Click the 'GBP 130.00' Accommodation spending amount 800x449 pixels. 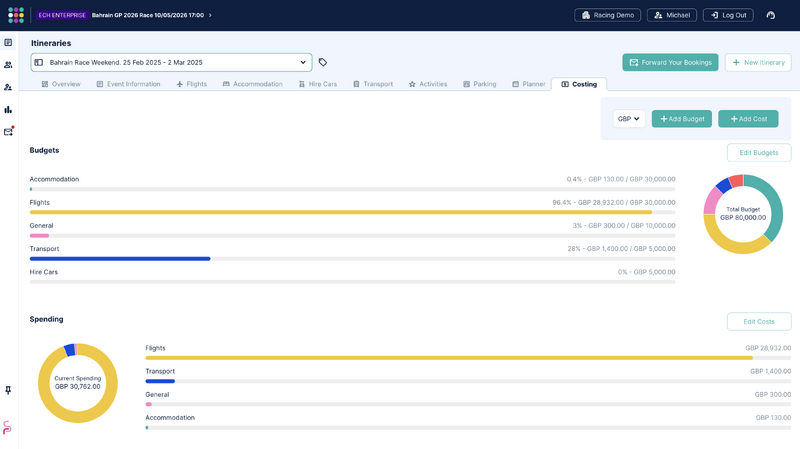(773, 417)
